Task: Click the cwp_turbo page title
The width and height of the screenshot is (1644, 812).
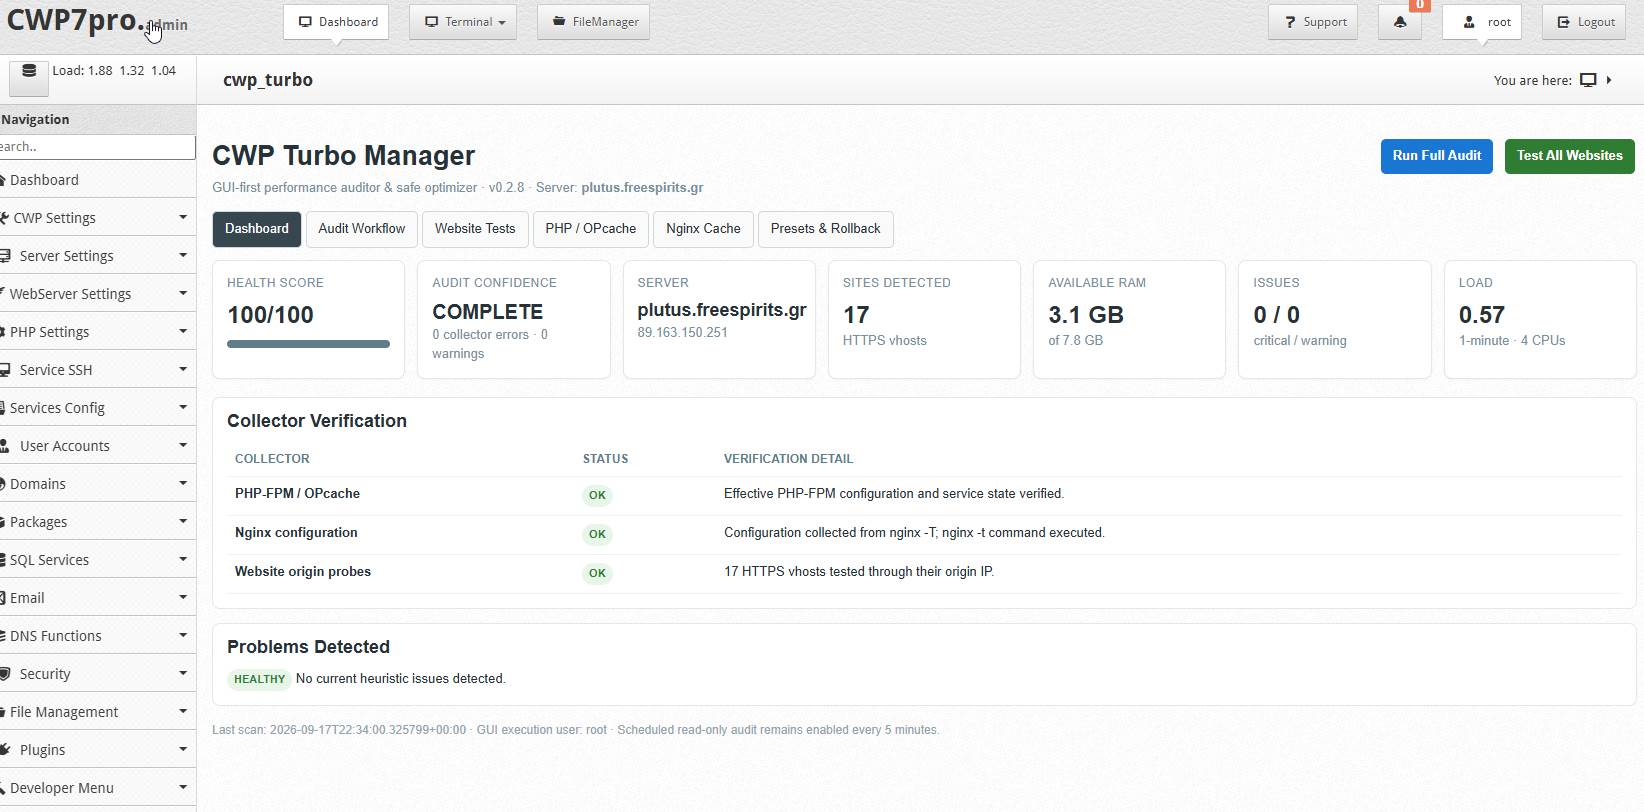Action: (268, 80)
